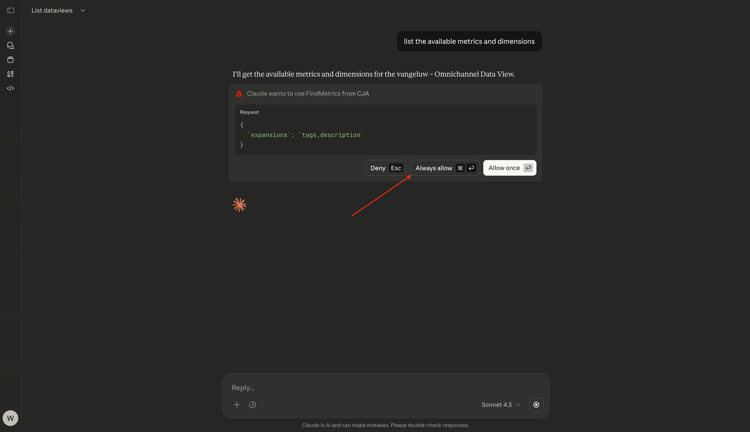Click the warning triangle icon in tool request
Viewport: 750px width, 432px height.
coord(239,94)
